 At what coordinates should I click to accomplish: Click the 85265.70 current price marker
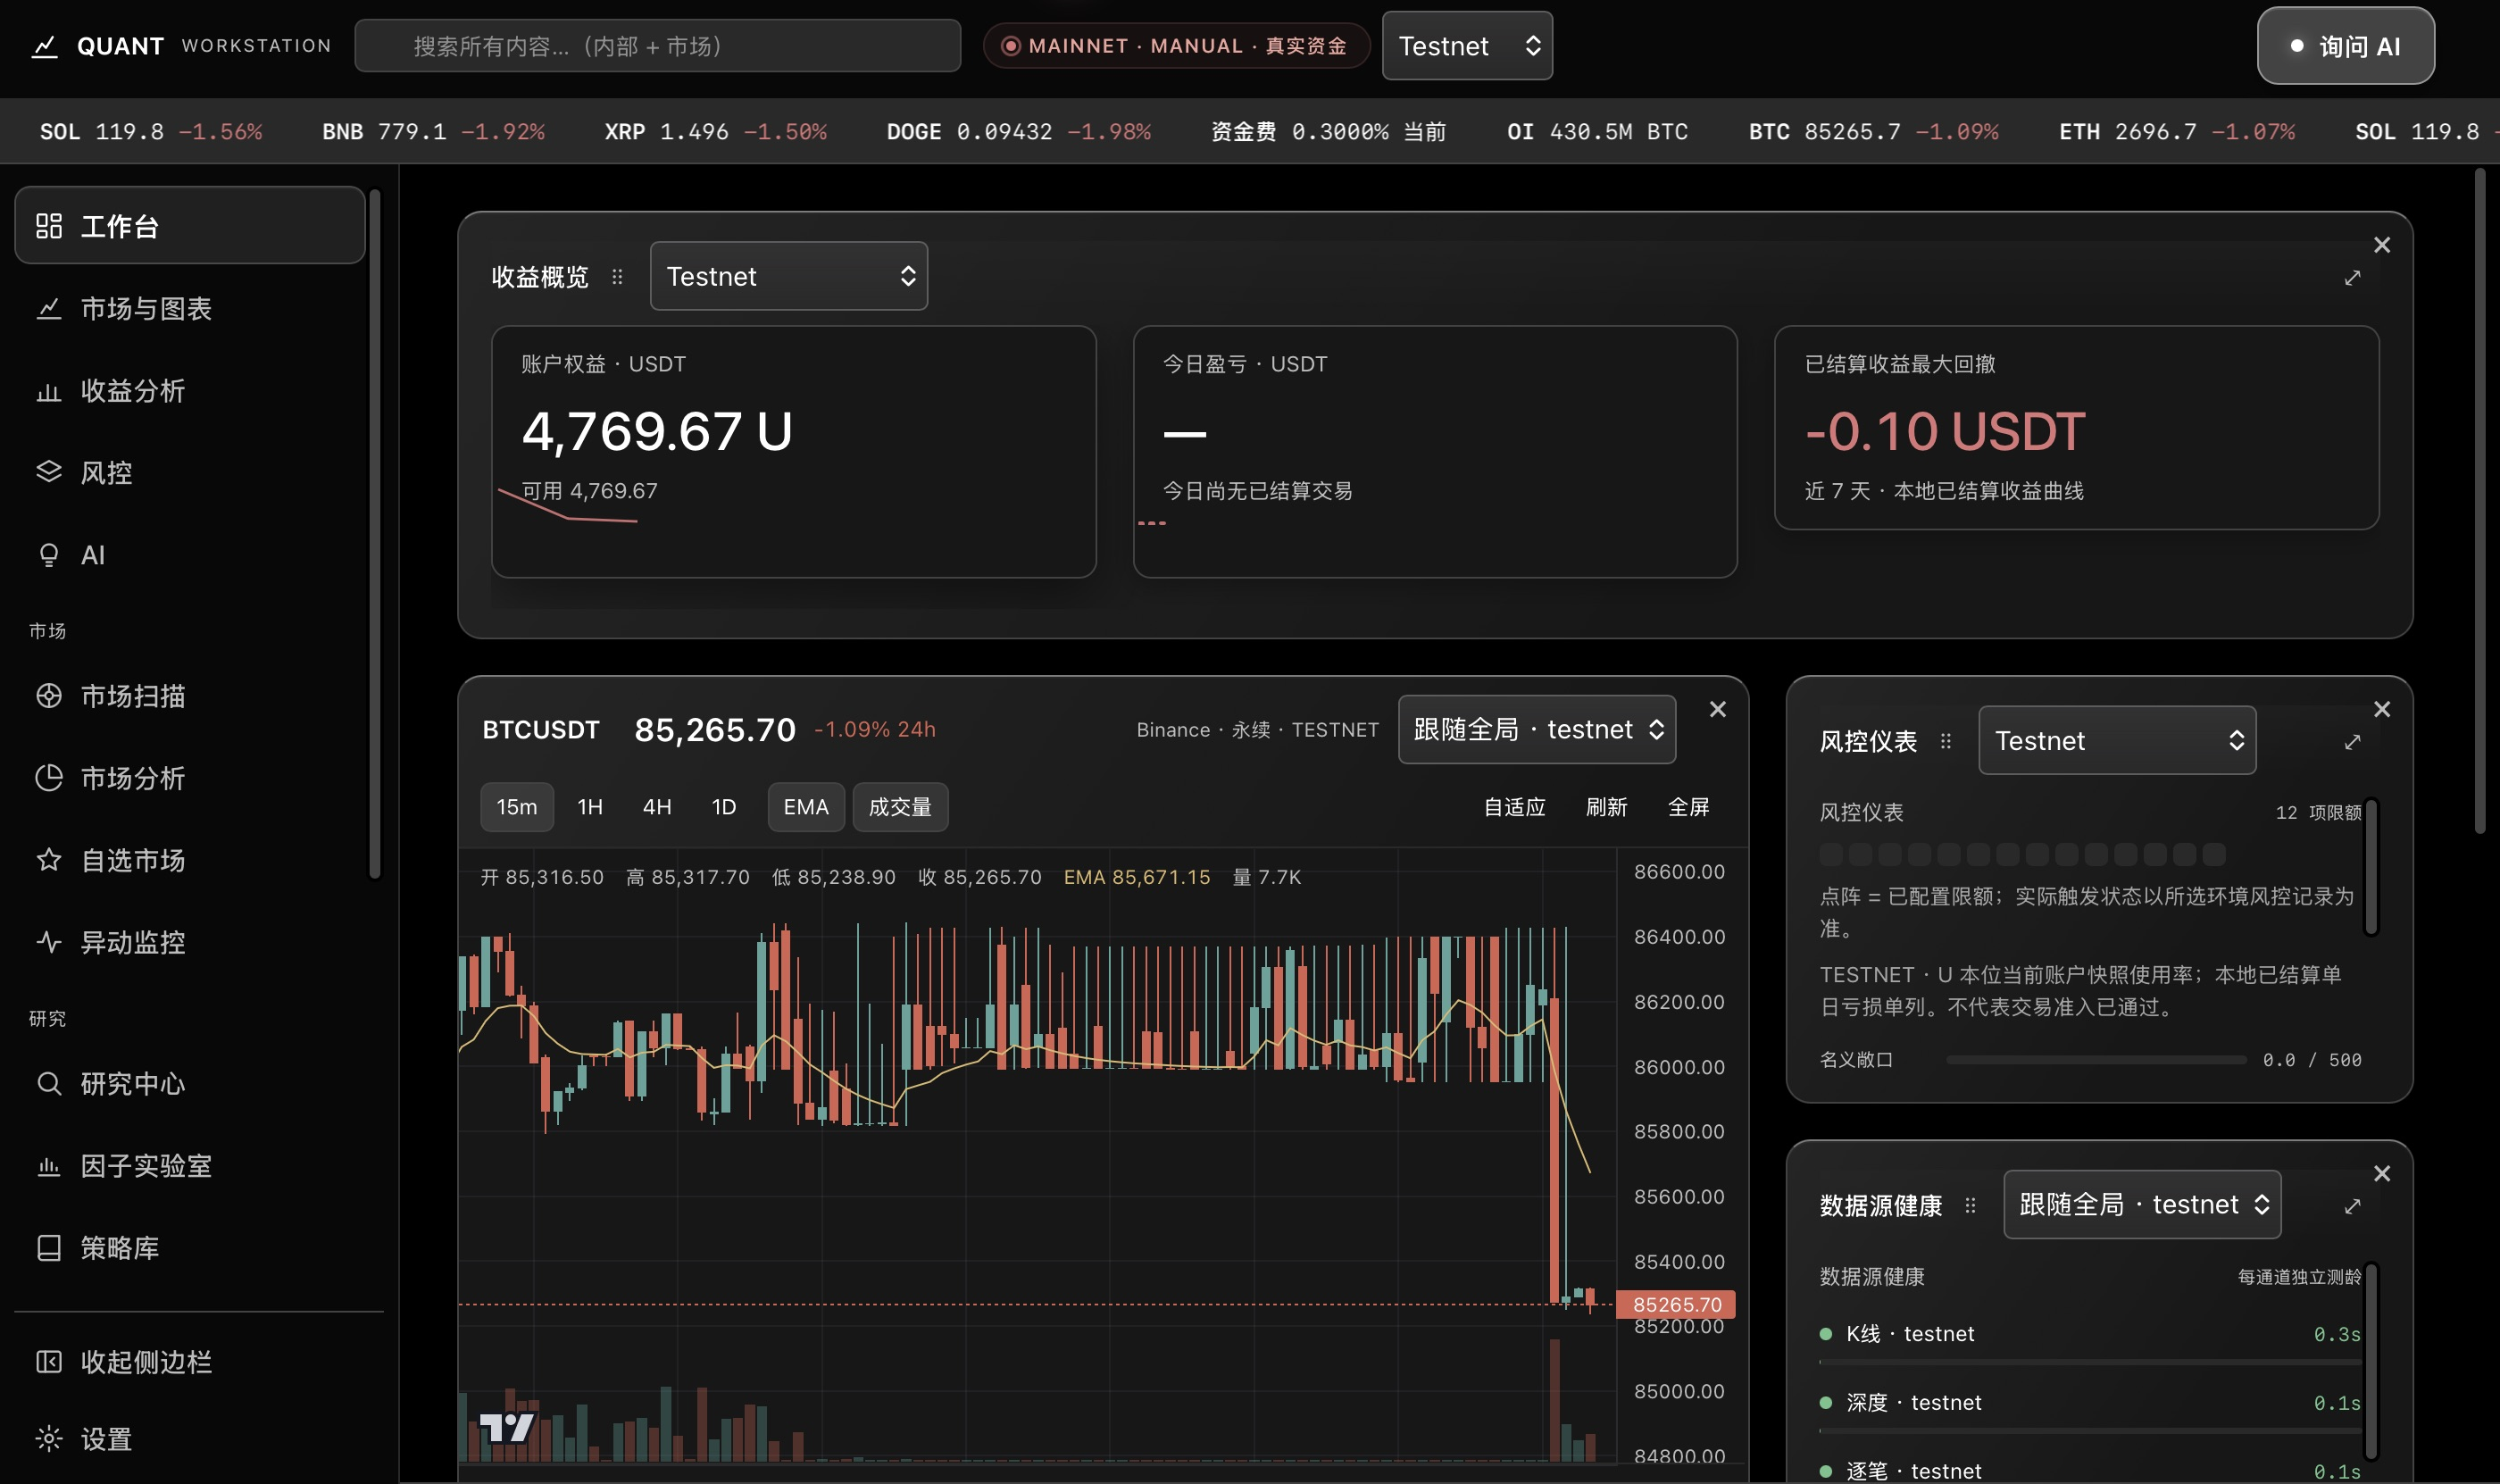[x=1676, y=1305]
